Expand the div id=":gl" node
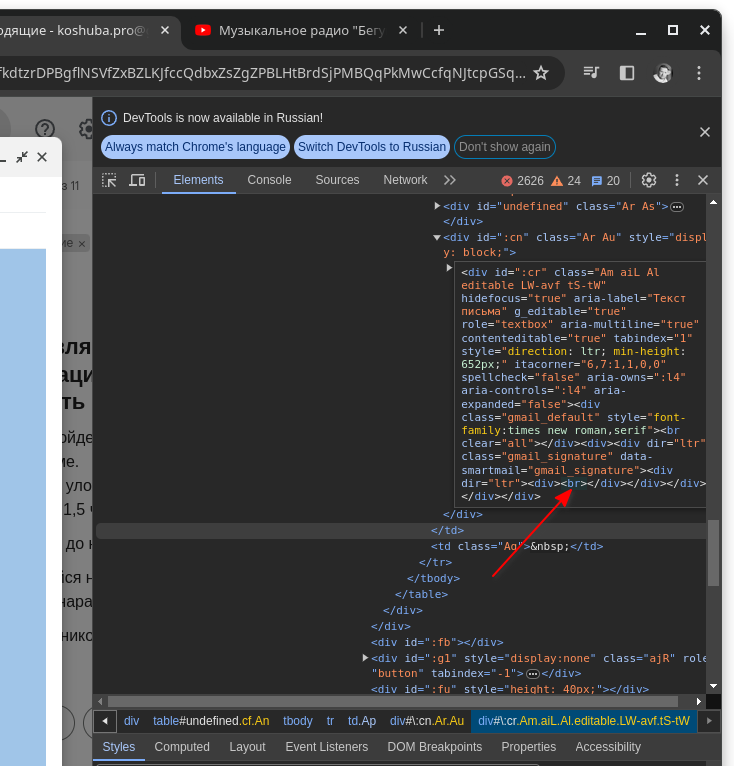The width and height of the screenshot is (734, 766). (x=365, y=658)
